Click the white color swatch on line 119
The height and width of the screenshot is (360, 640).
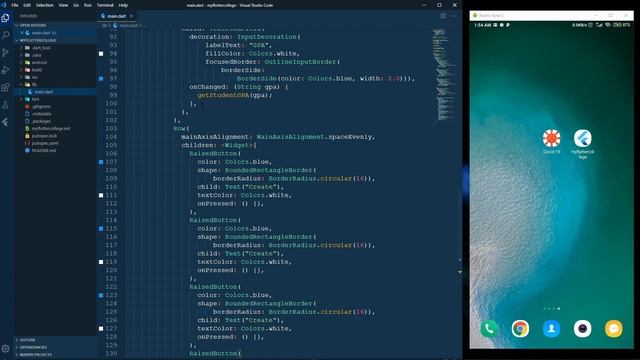tap(101, 262)
